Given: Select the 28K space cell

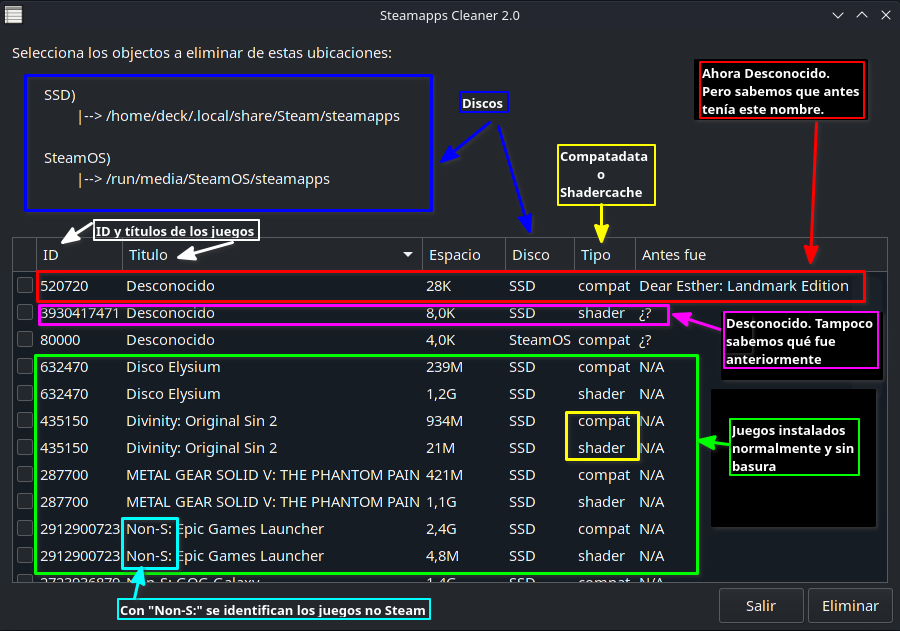Looking at the screenshot, I should (x=439, y=286).
